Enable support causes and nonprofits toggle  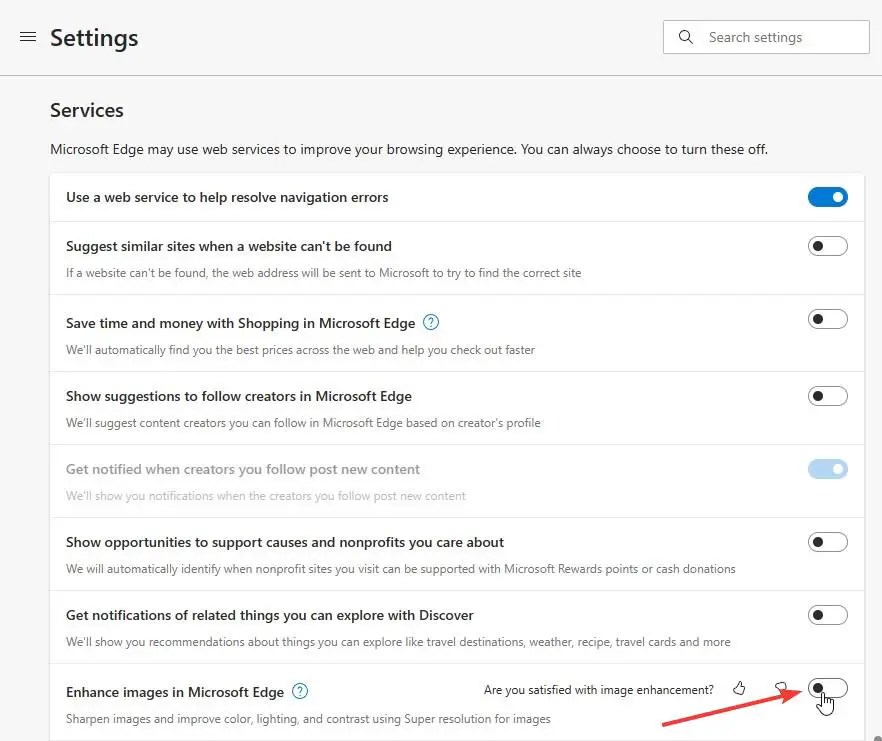click(827, 542)
